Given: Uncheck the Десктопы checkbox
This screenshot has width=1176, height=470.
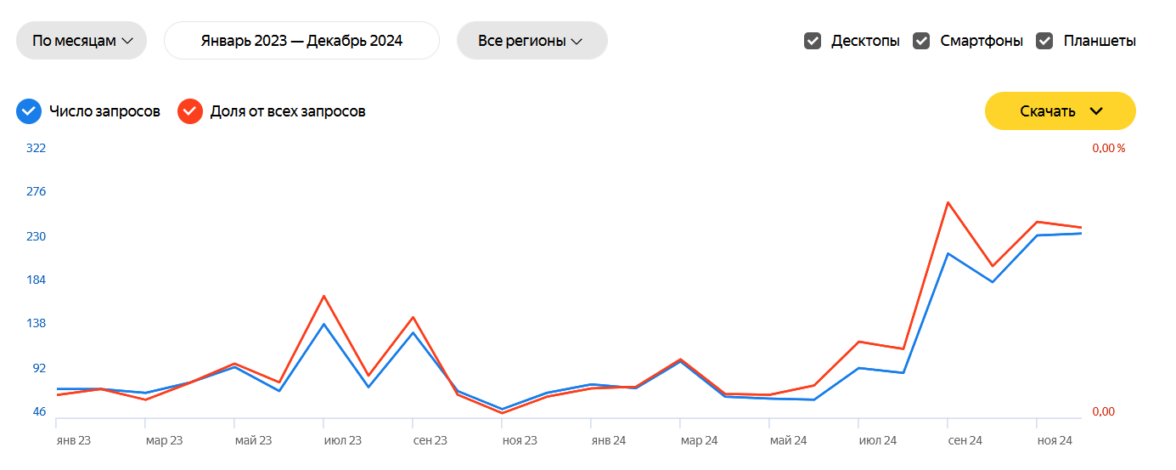Looking at the screenshot, I should pyautogui.click(x=813, y=41).
